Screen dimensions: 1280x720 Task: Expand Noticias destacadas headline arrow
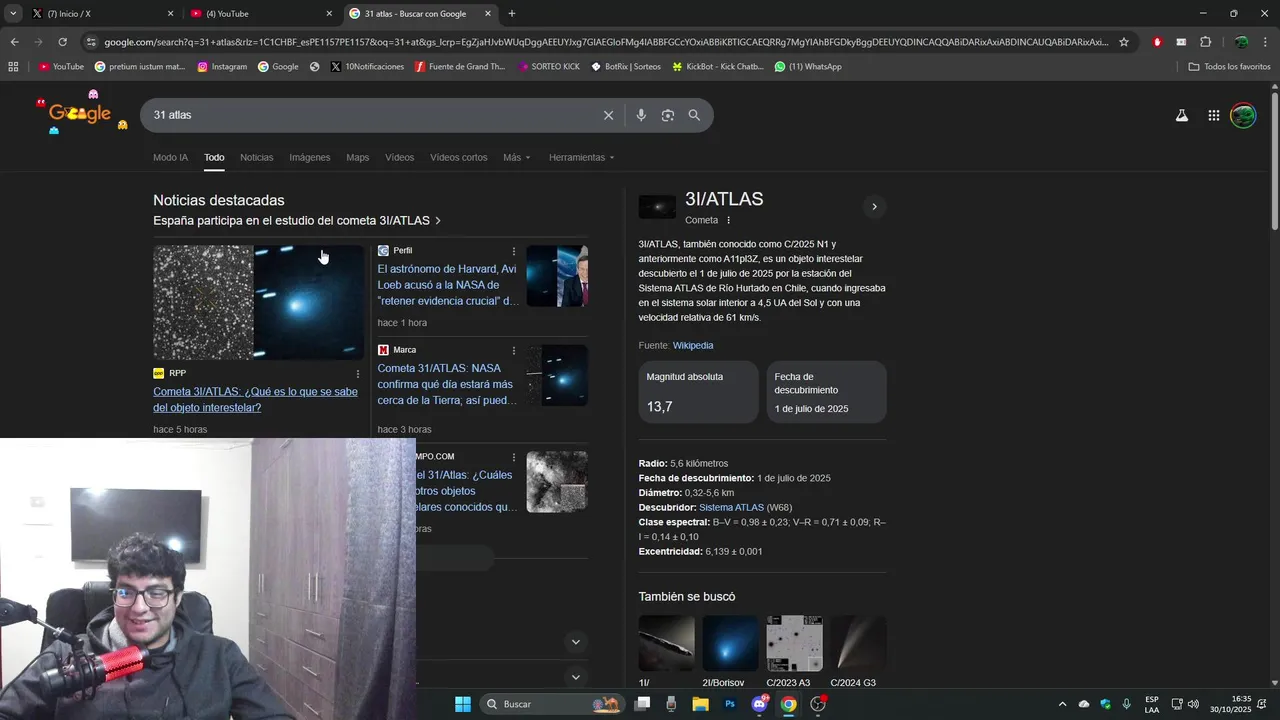click(438, 221)
